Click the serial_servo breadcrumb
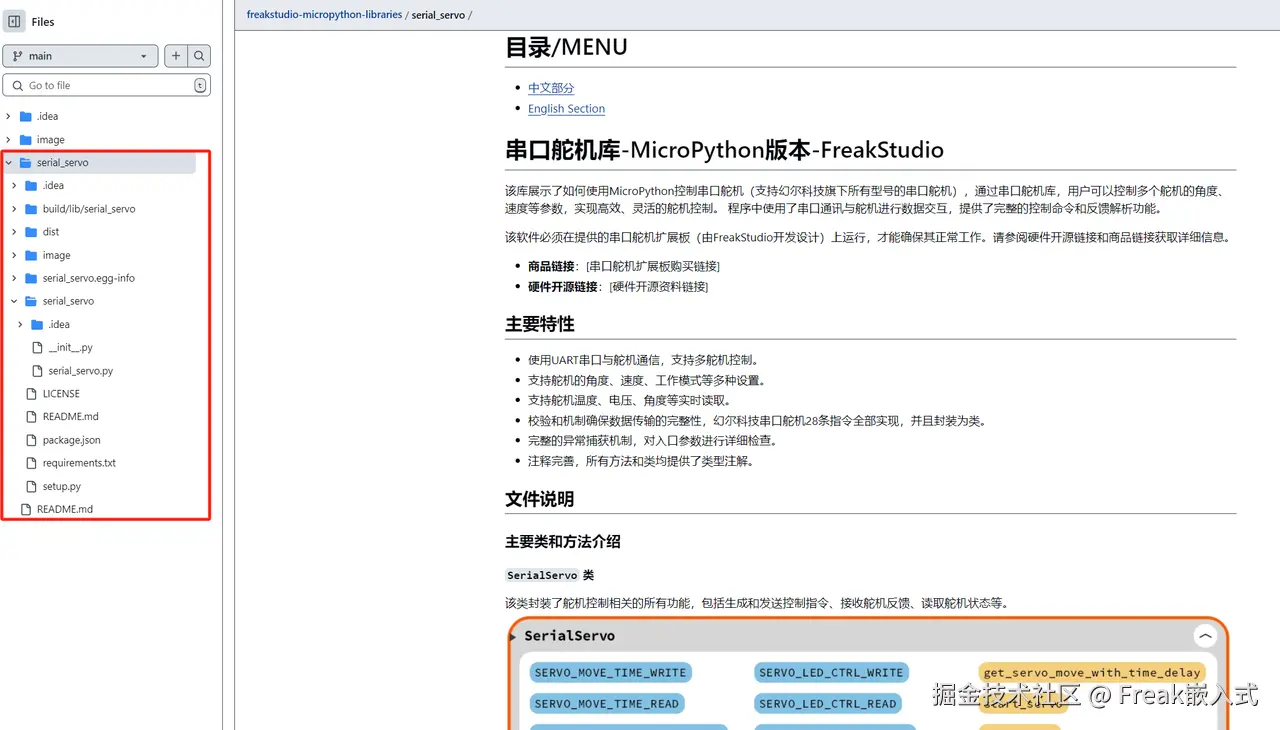1280x730 pixels. (438, 15)
